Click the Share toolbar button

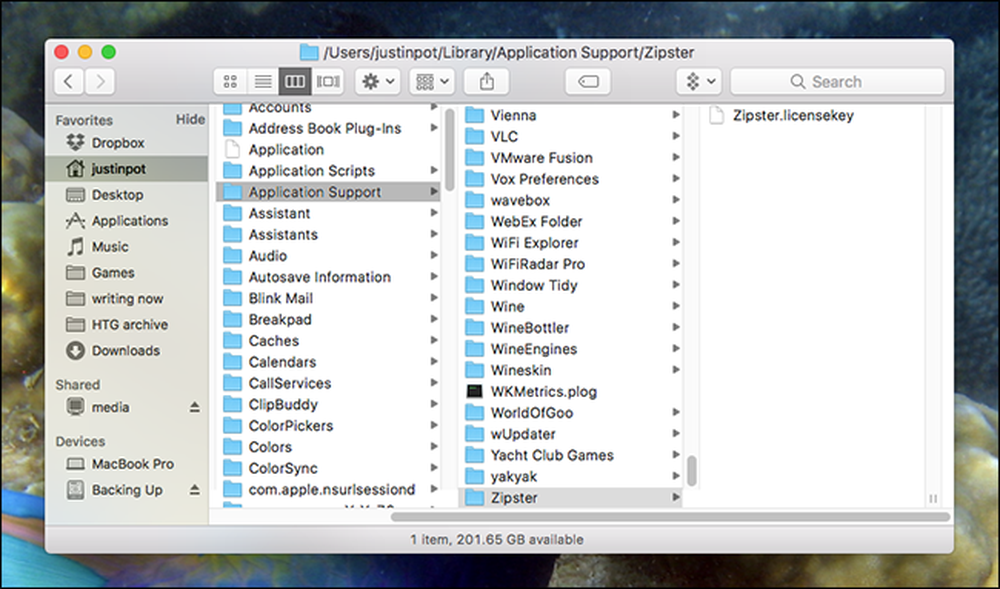(487, 82)
